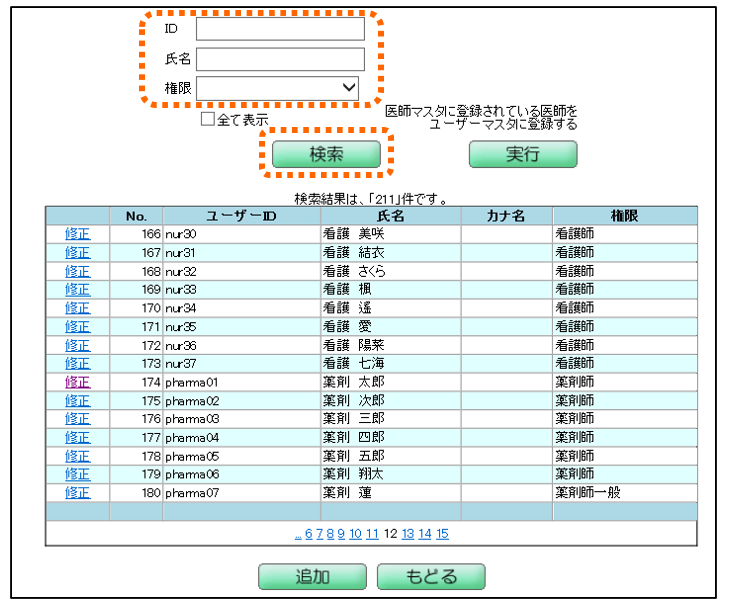Open 修正 for user pharma04
The image size is (731, 605).
coord(77,438)
